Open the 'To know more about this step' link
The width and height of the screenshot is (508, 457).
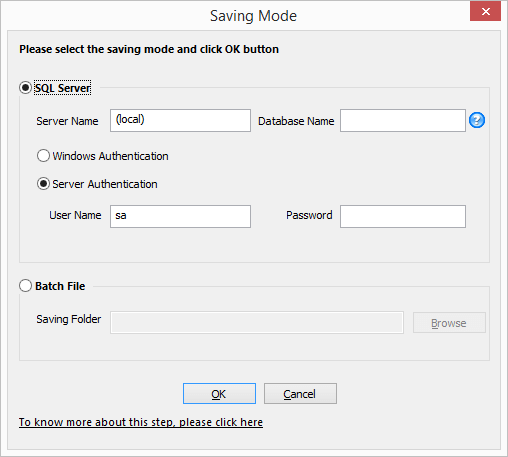point(141,422)
